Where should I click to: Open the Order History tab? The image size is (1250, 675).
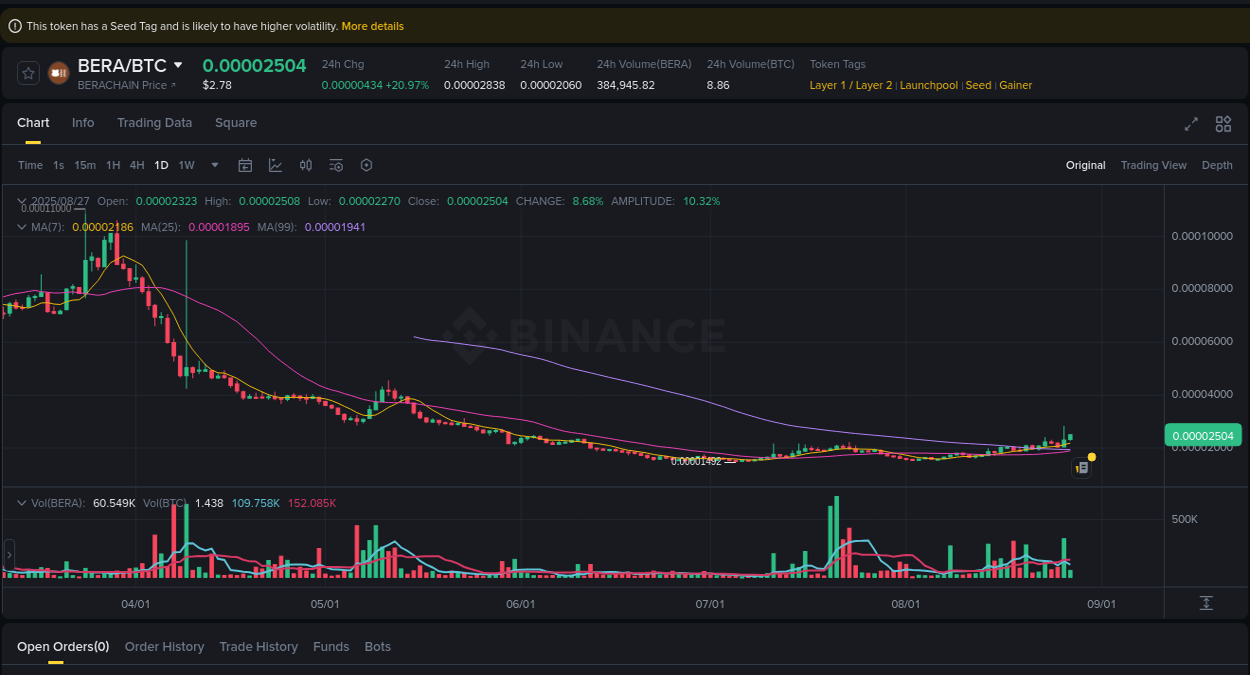click(164, 646)
